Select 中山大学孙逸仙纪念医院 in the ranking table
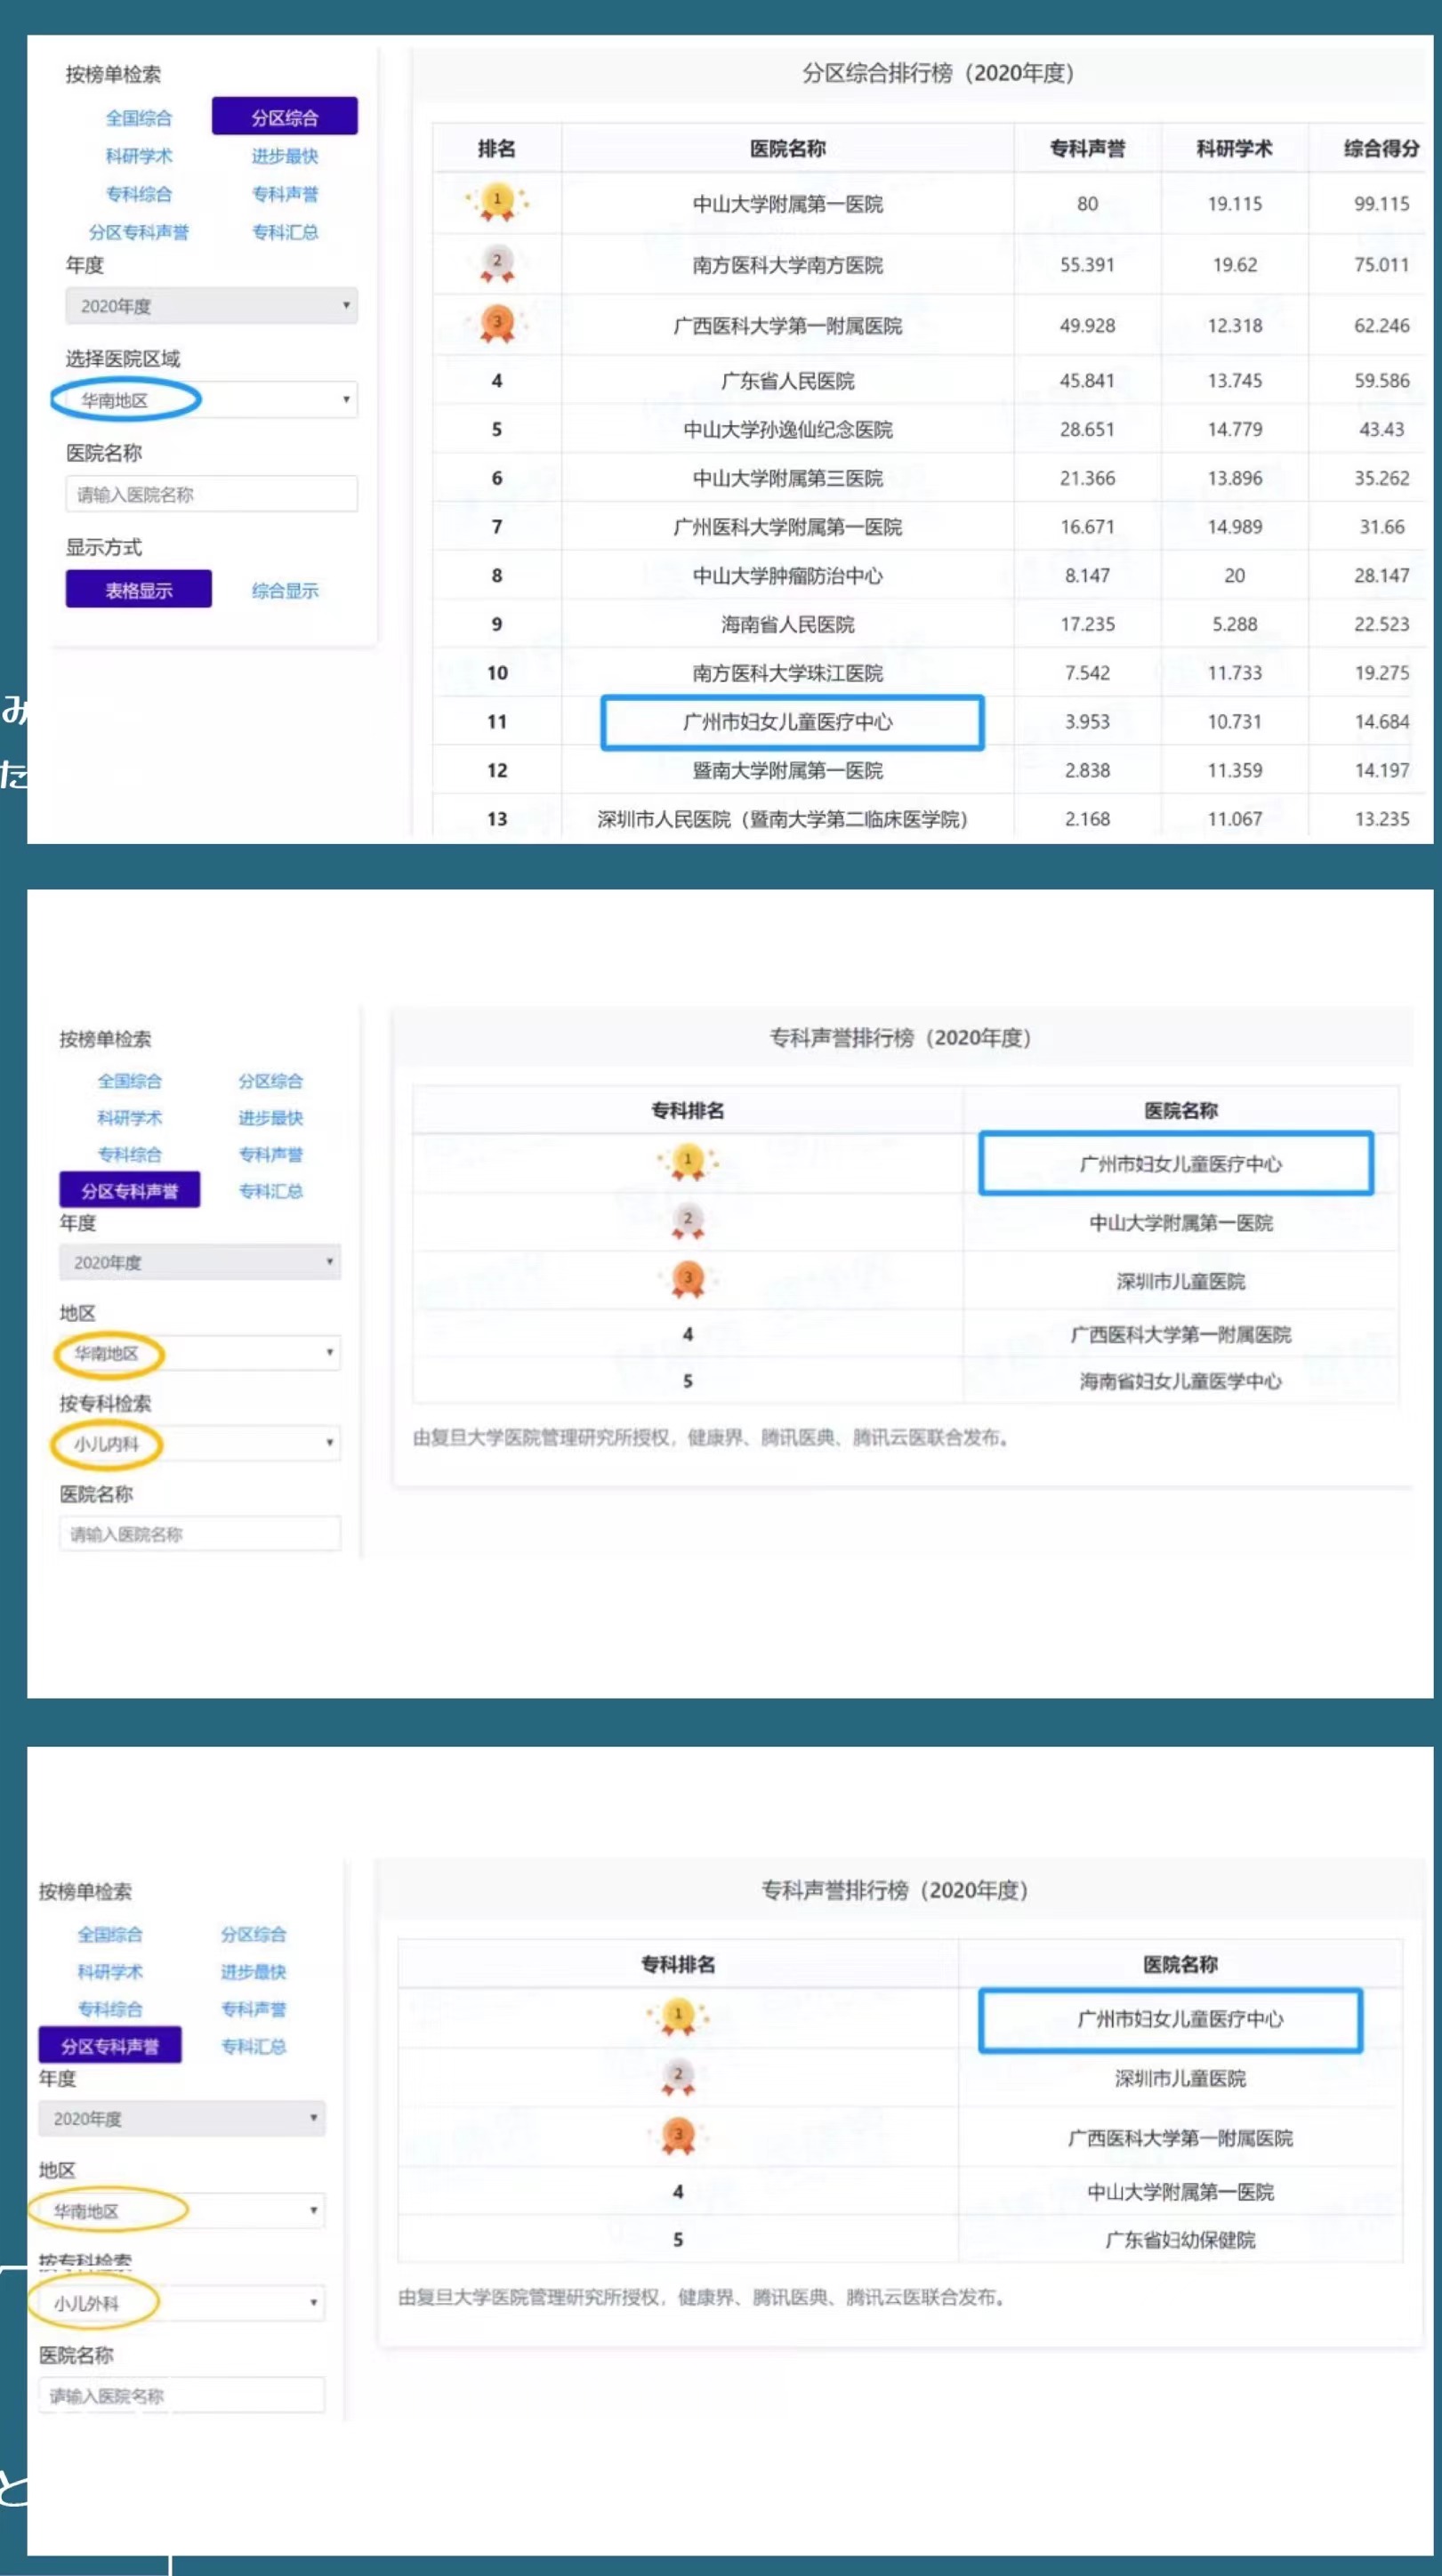Image resolution: width=1442 pixels, height=2576 pixels. click(788, 429)
